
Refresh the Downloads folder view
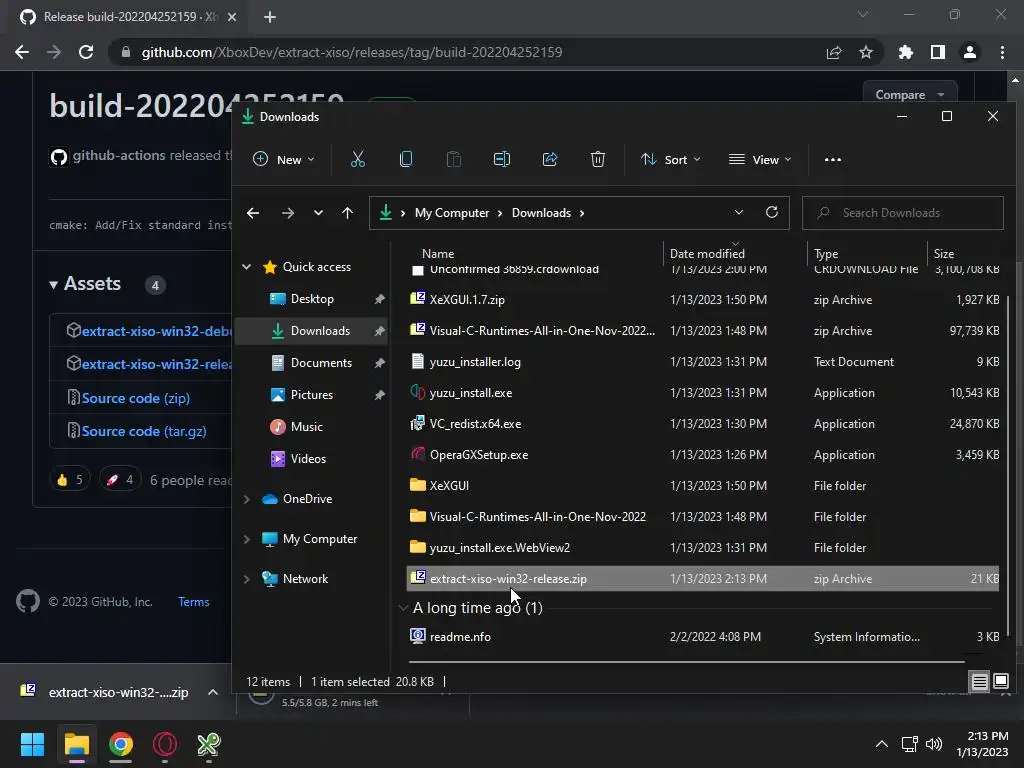771,212
